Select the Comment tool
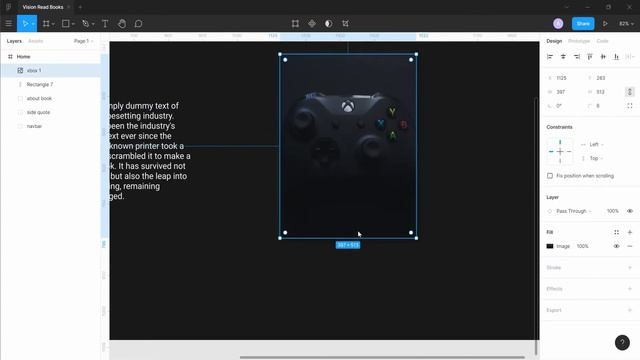The height and width of the screenshot is (360, 640). pyautogui.click(x=138, y=24)
